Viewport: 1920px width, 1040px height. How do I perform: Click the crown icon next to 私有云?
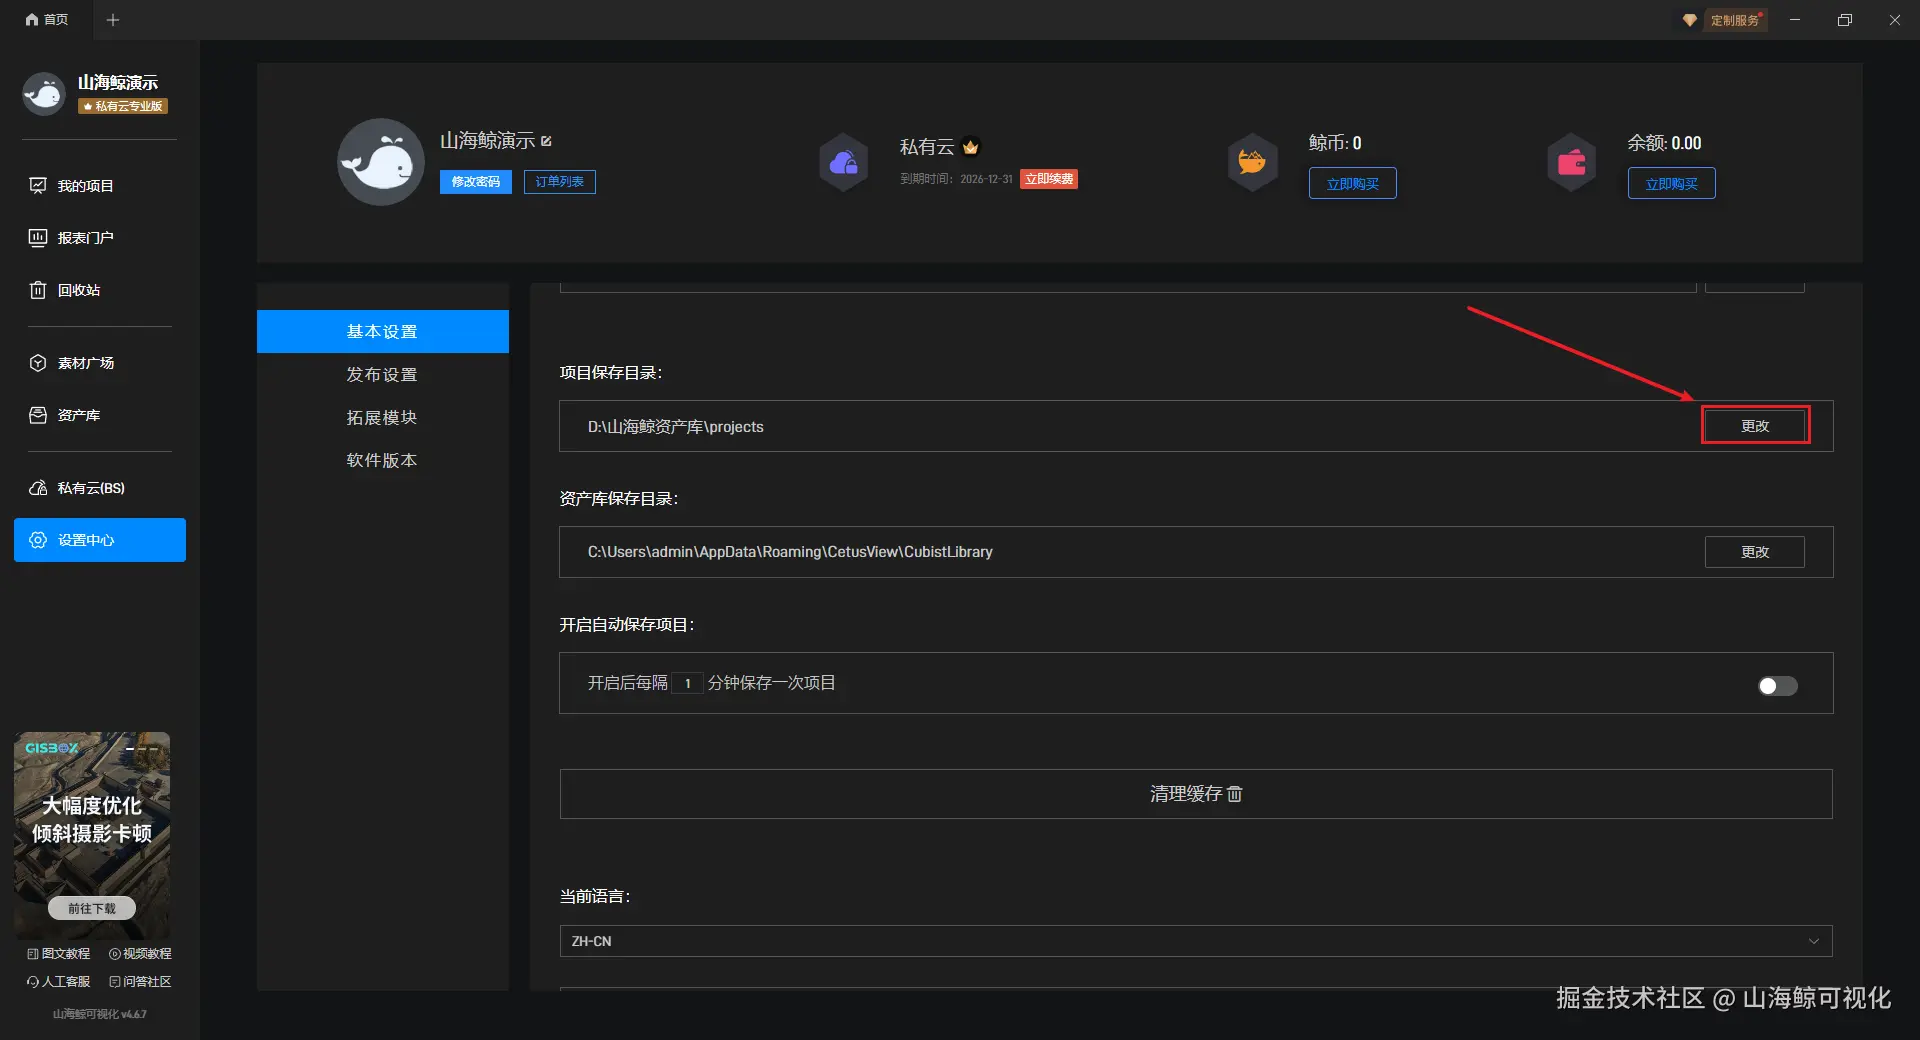tap(970, 147)
